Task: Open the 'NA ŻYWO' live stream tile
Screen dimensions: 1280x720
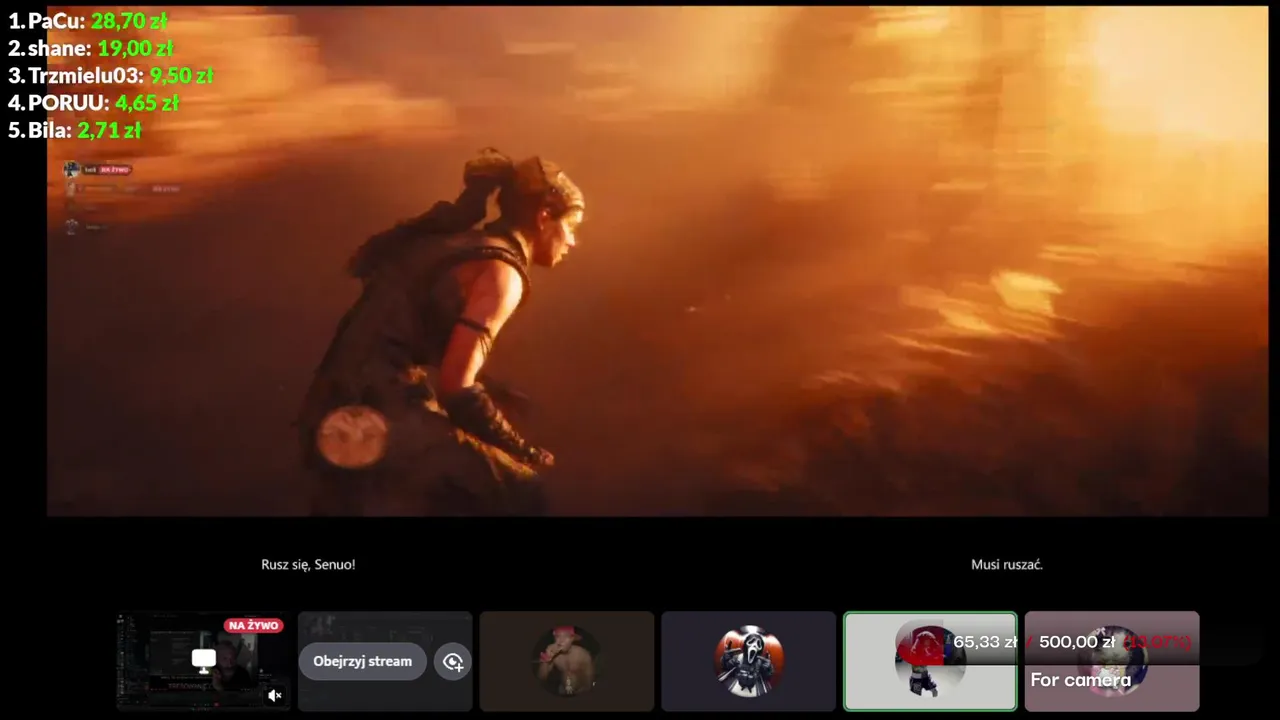Action: click(203, 661)
